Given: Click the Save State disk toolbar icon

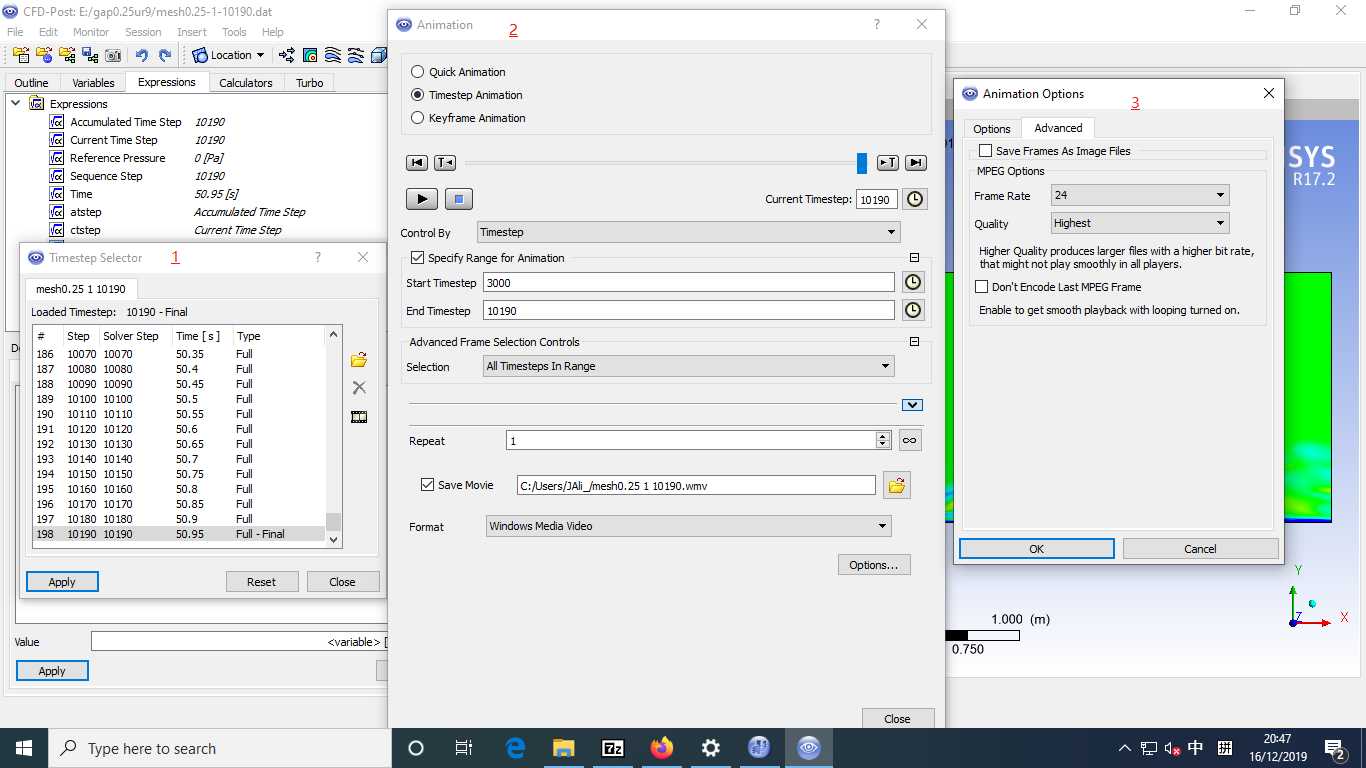Looking at the screenshot, I should point(89,55).
